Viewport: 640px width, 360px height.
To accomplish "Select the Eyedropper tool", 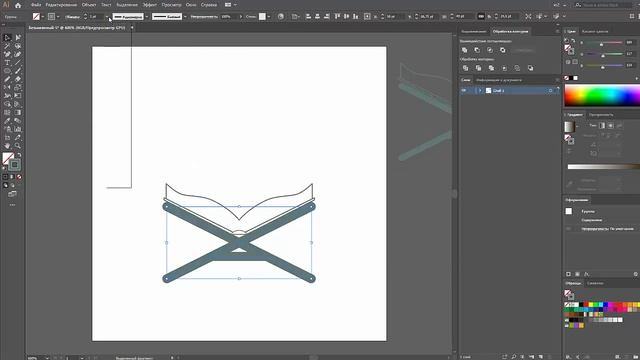I will coord(7,121).
